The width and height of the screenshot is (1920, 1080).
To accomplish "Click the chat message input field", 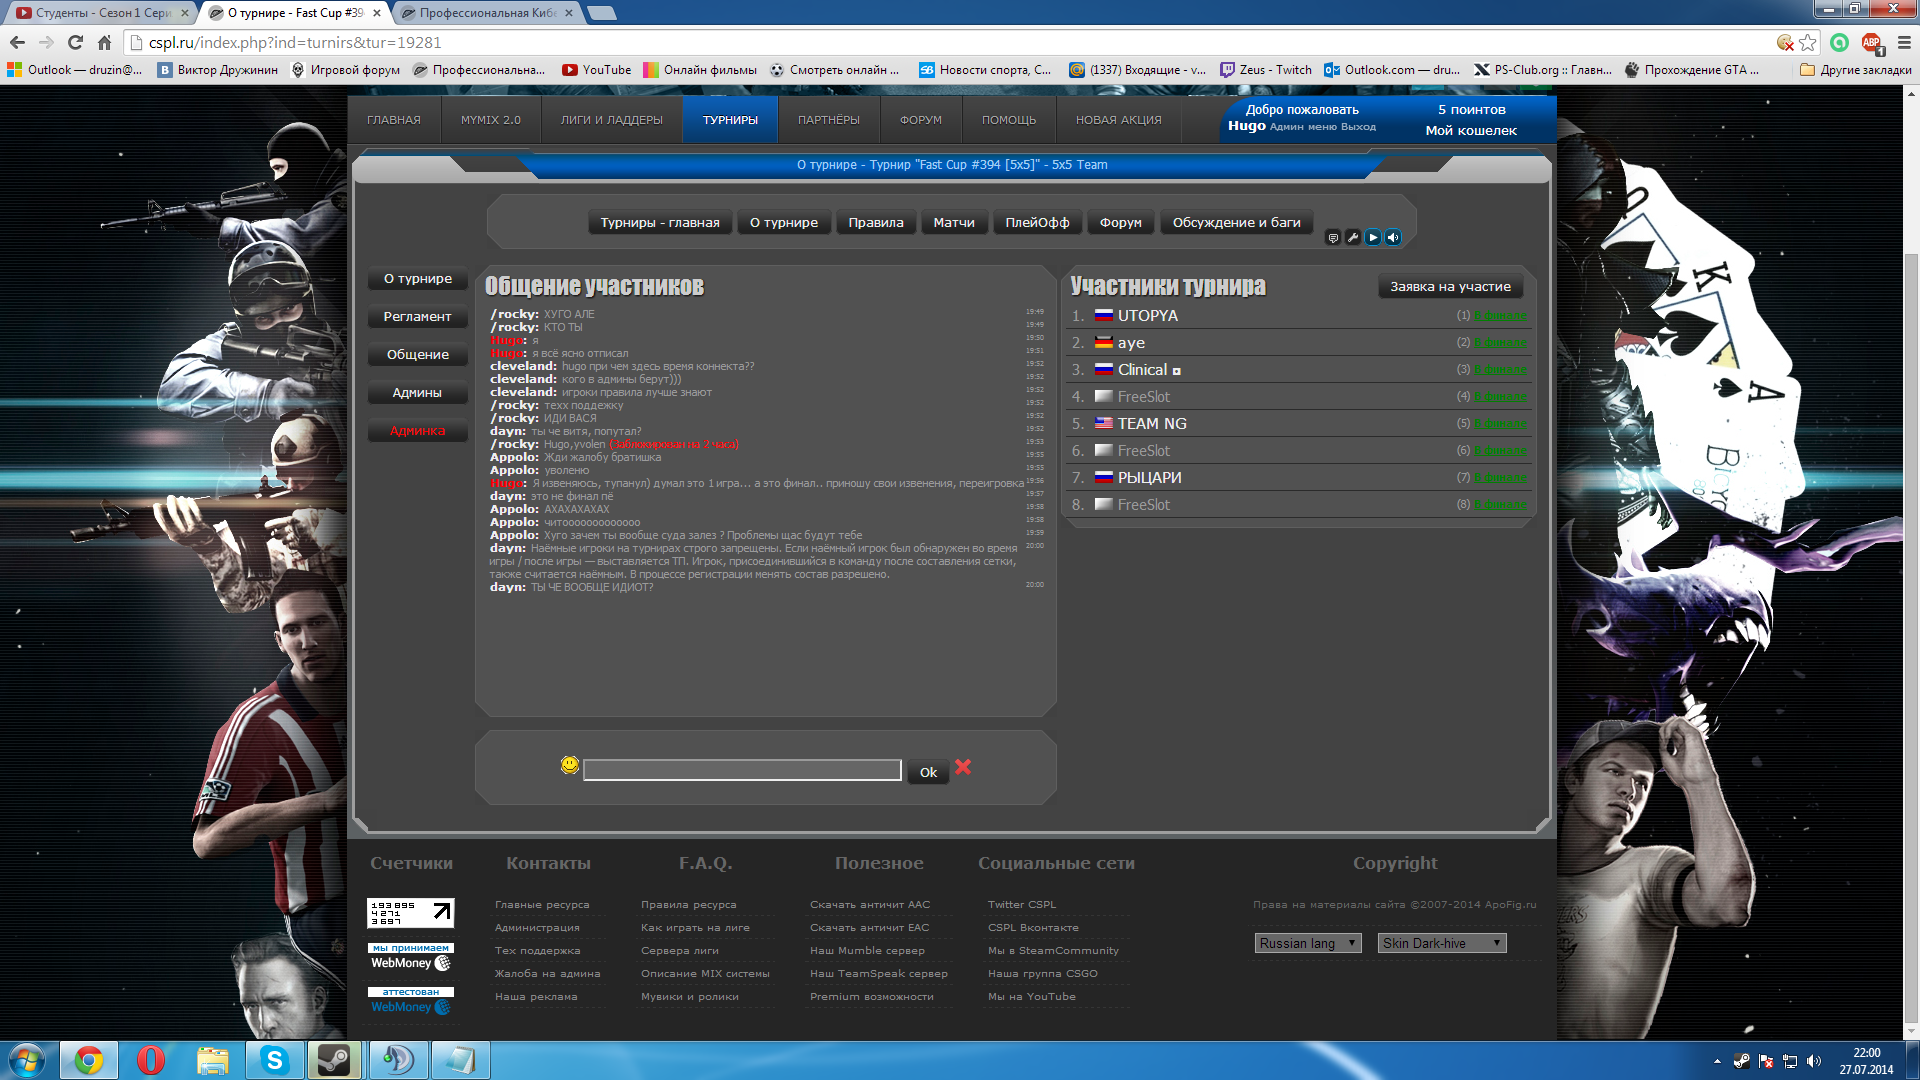I will (x=742, y=770).
